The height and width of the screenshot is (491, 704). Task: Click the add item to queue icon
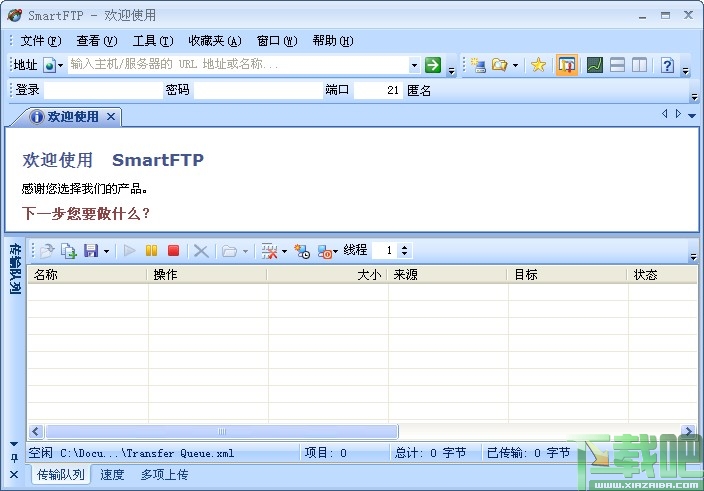(69, 251)
